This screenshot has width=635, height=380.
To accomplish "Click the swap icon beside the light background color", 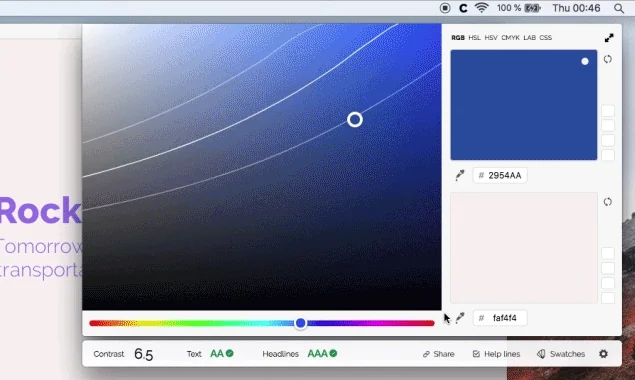I will coord(607,202).
